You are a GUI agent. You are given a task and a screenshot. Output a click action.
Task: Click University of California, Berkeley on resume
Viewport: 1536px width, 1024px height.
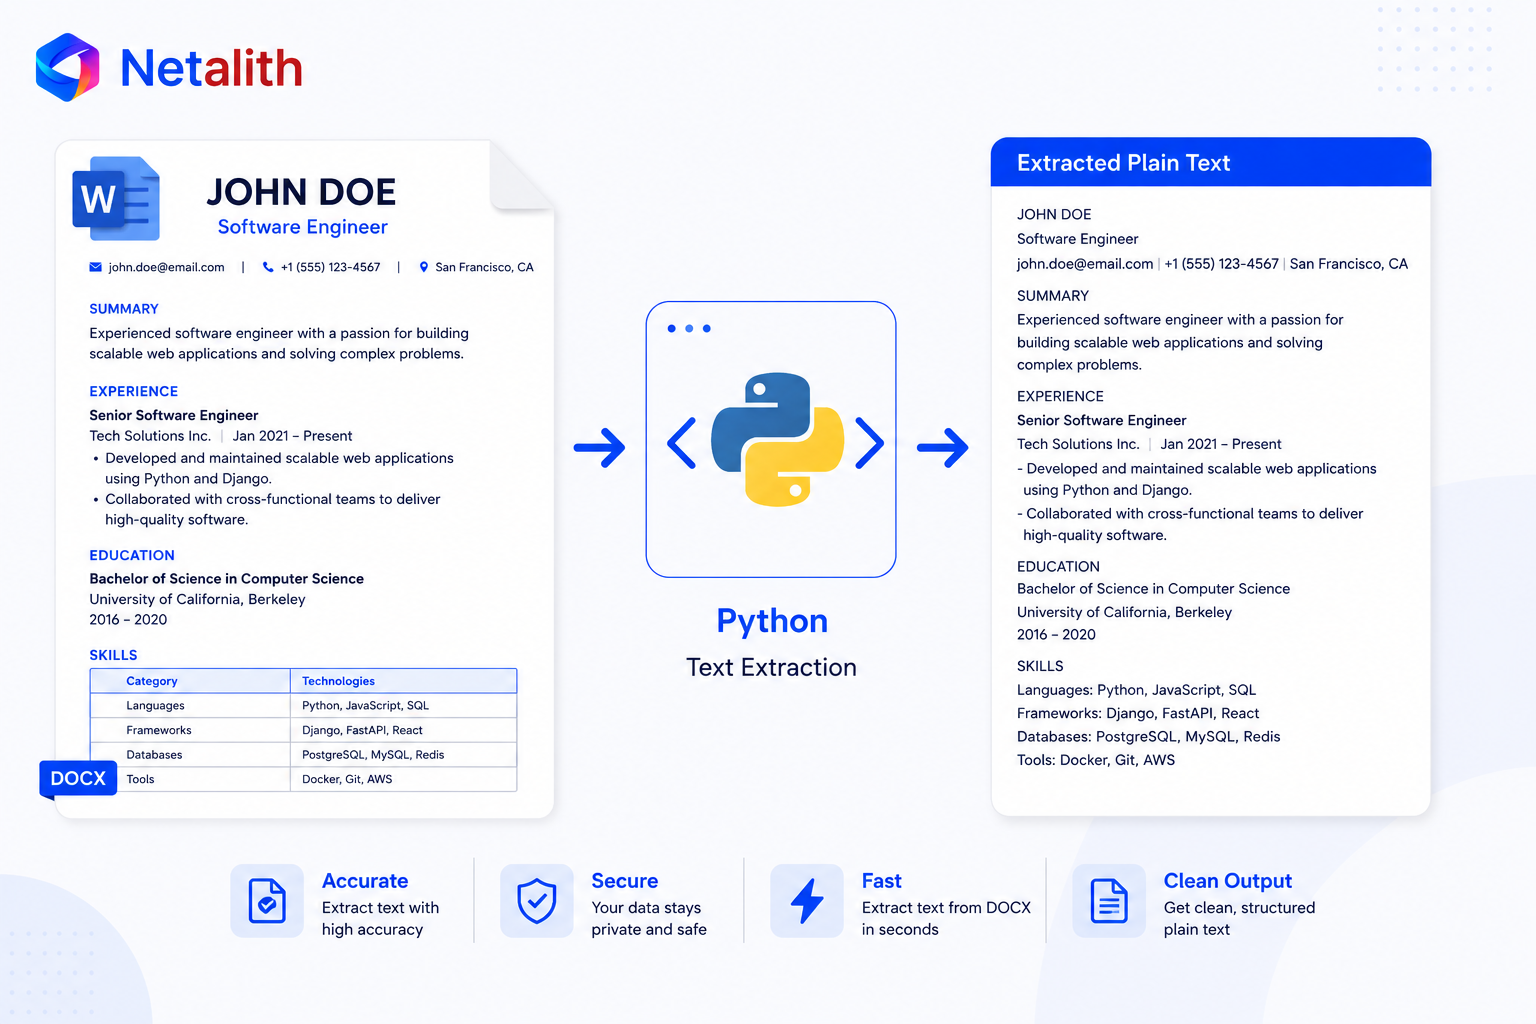click(x=197, y=599)
